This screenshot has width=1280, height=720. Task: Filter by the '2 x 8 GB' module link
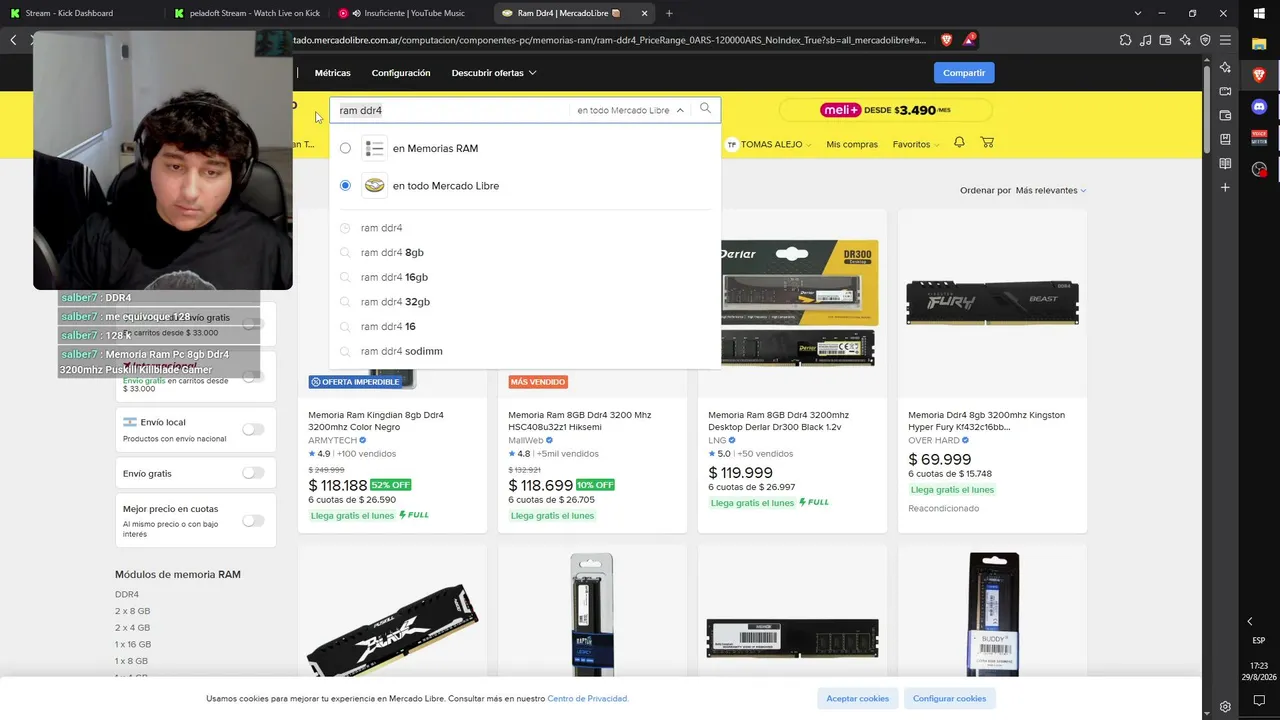pos(132,611)
